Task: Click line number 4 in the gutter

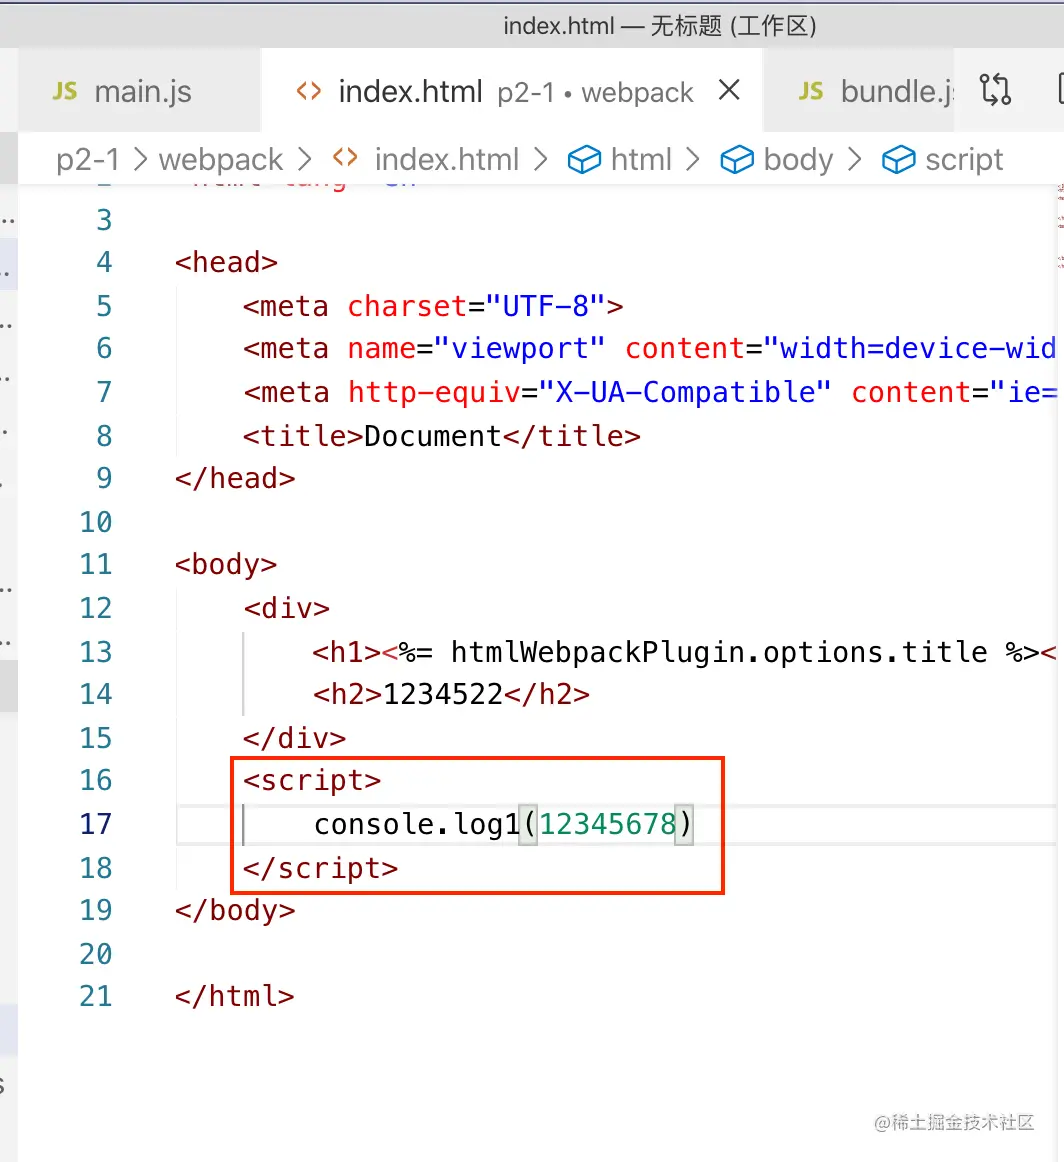Action: [104, 262]
